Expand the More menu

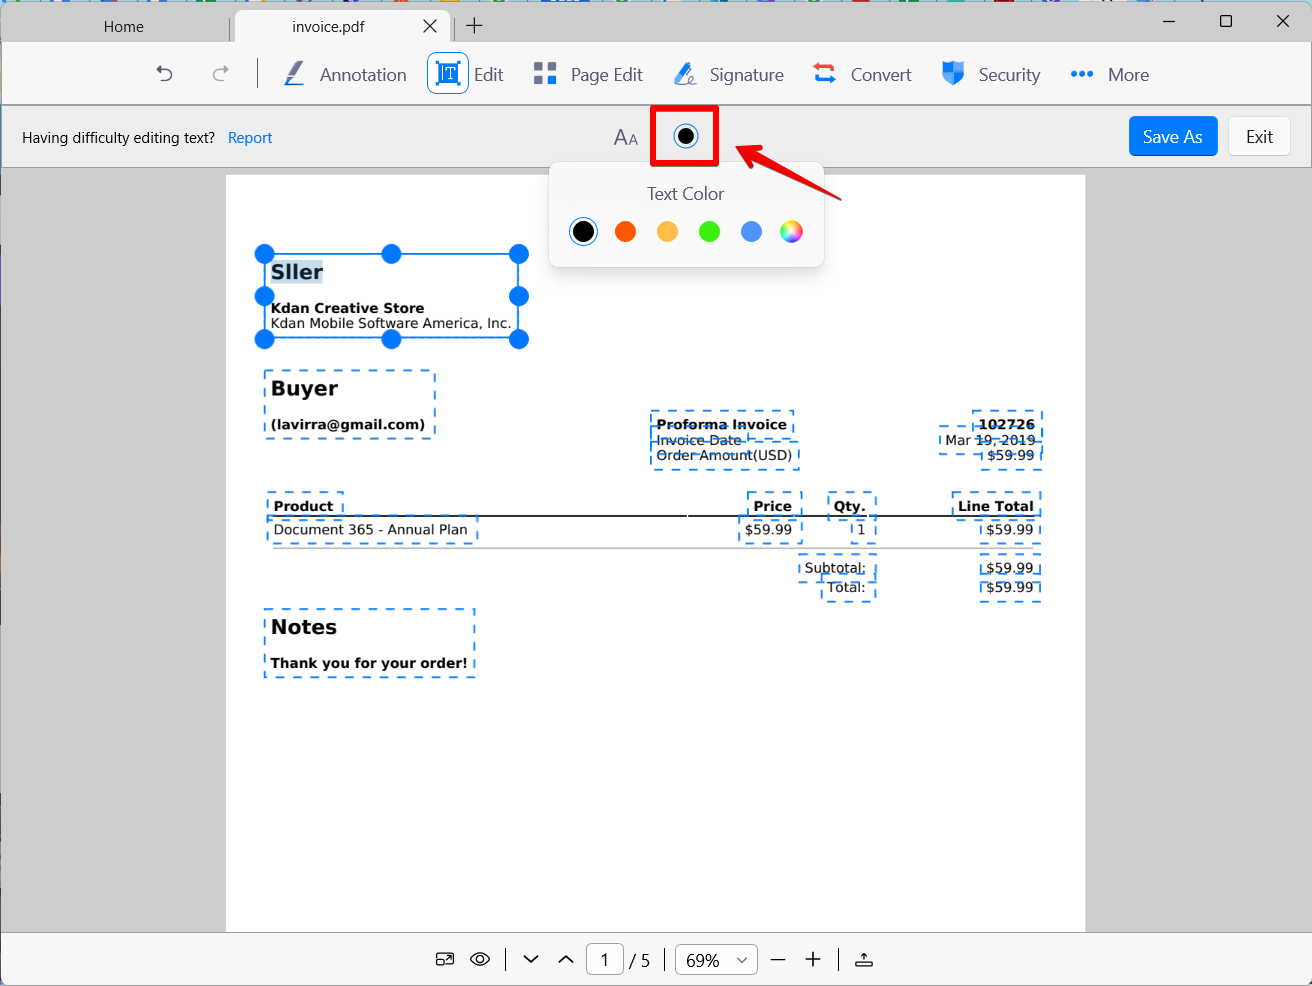point(1109,75)
